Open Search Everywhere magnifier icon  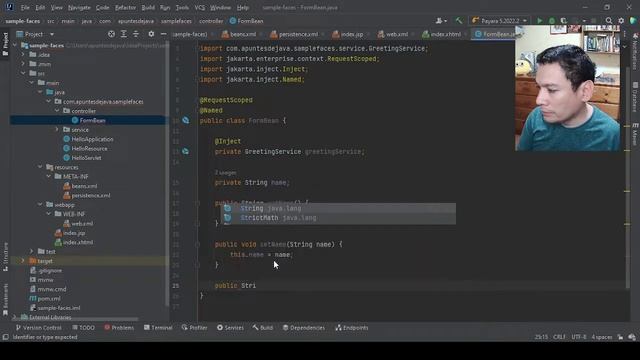coord(609,20)
